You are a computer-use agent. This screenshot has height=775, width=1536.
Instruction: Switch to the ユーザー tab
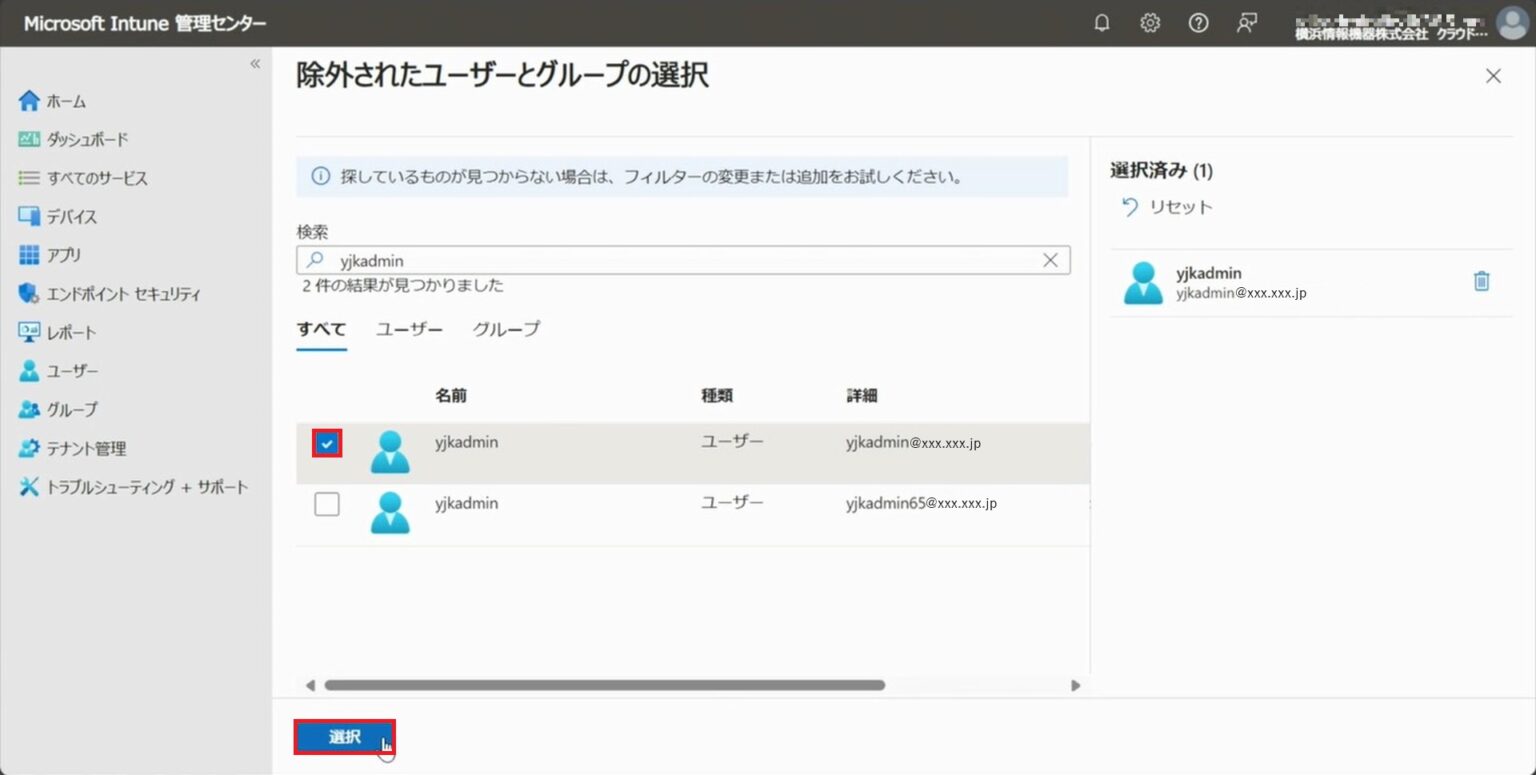pos(407,329)
